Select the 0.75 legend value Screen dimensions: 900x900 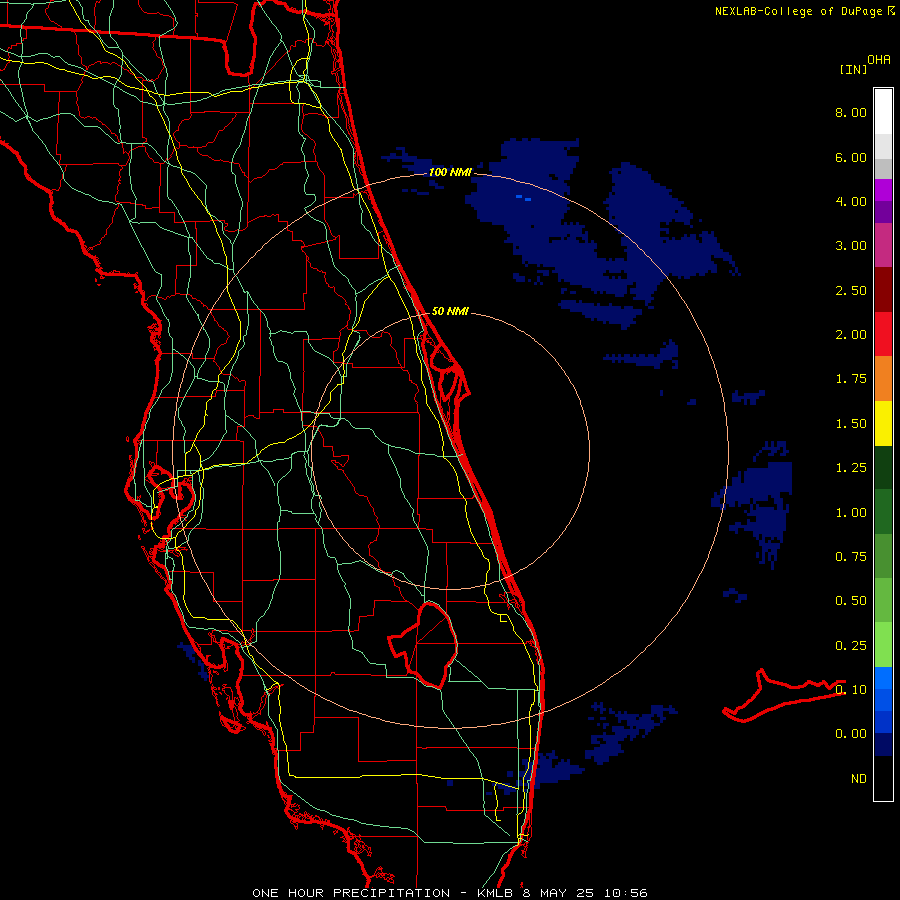coord(851,557)
